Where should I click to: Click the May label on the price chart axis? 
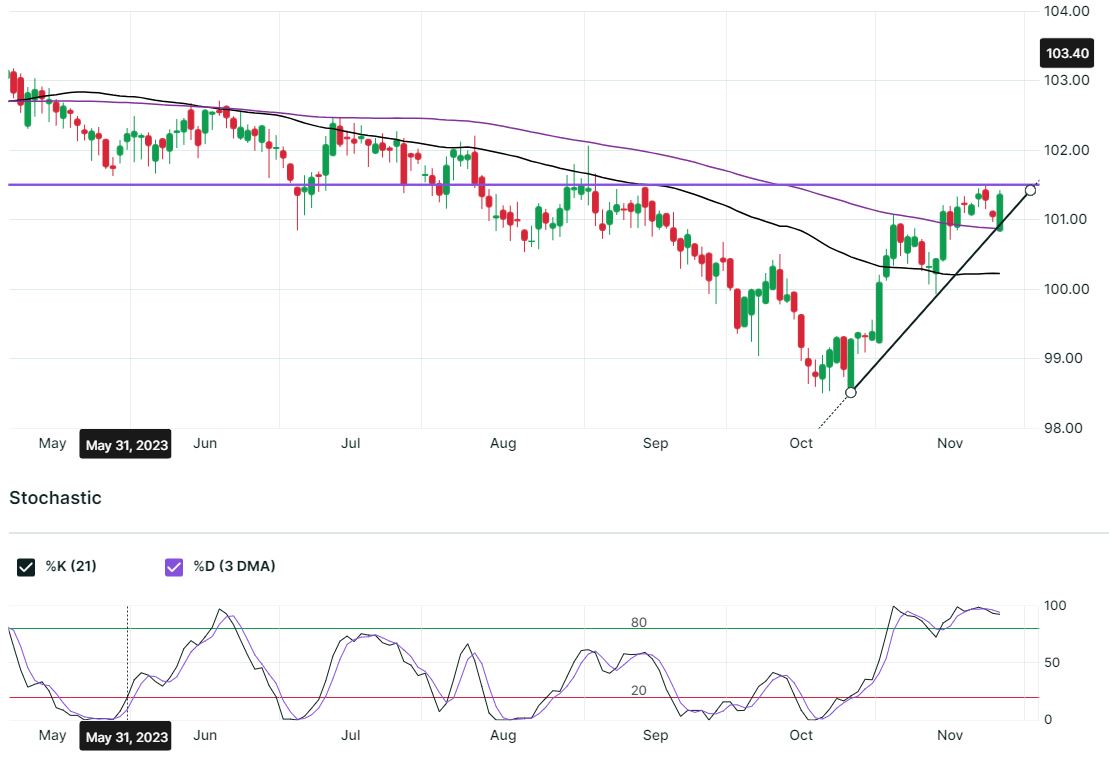pyautogui.click(x=52, y=444)
